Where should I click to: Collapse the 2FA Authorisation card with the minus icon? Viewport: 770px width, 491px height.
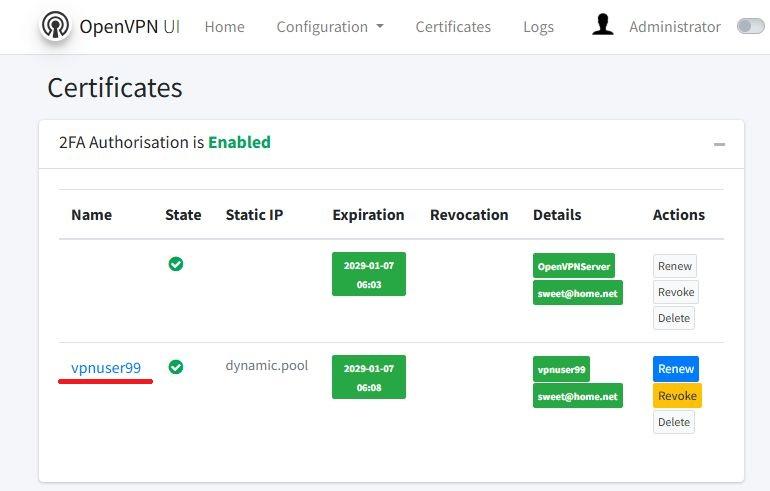tap(719, 144)
